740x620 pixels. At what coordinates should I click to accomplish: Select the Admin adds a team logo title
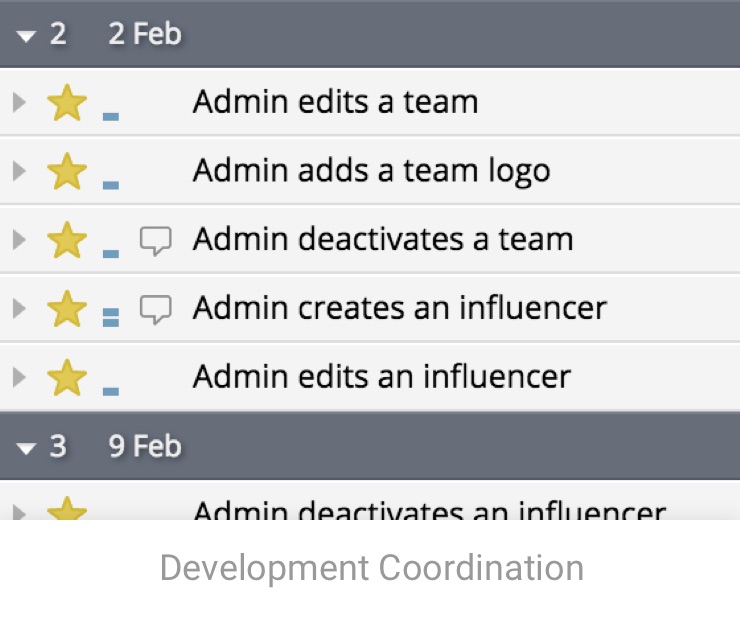point(371,171)
